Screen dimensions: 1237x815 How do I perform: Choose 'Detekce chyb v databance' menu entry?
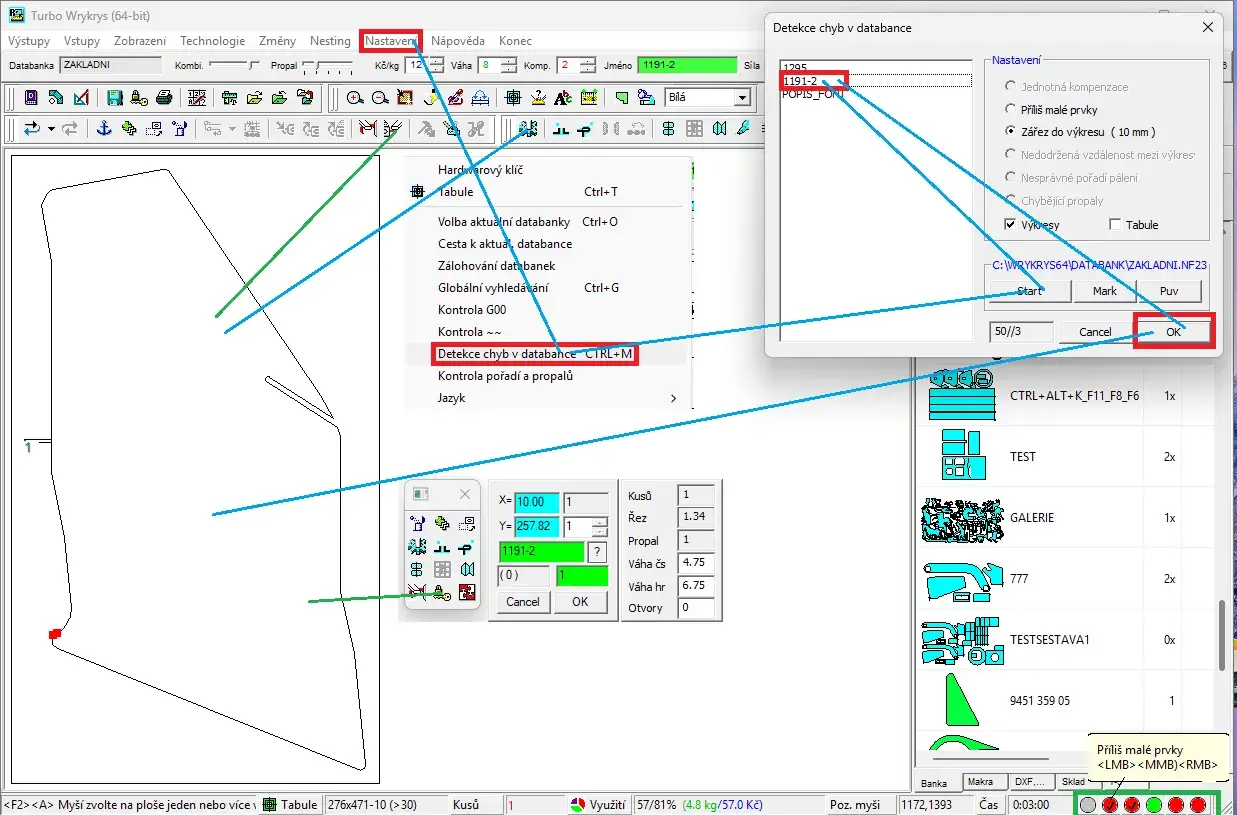pyautogui.click(x=537, y=354)
